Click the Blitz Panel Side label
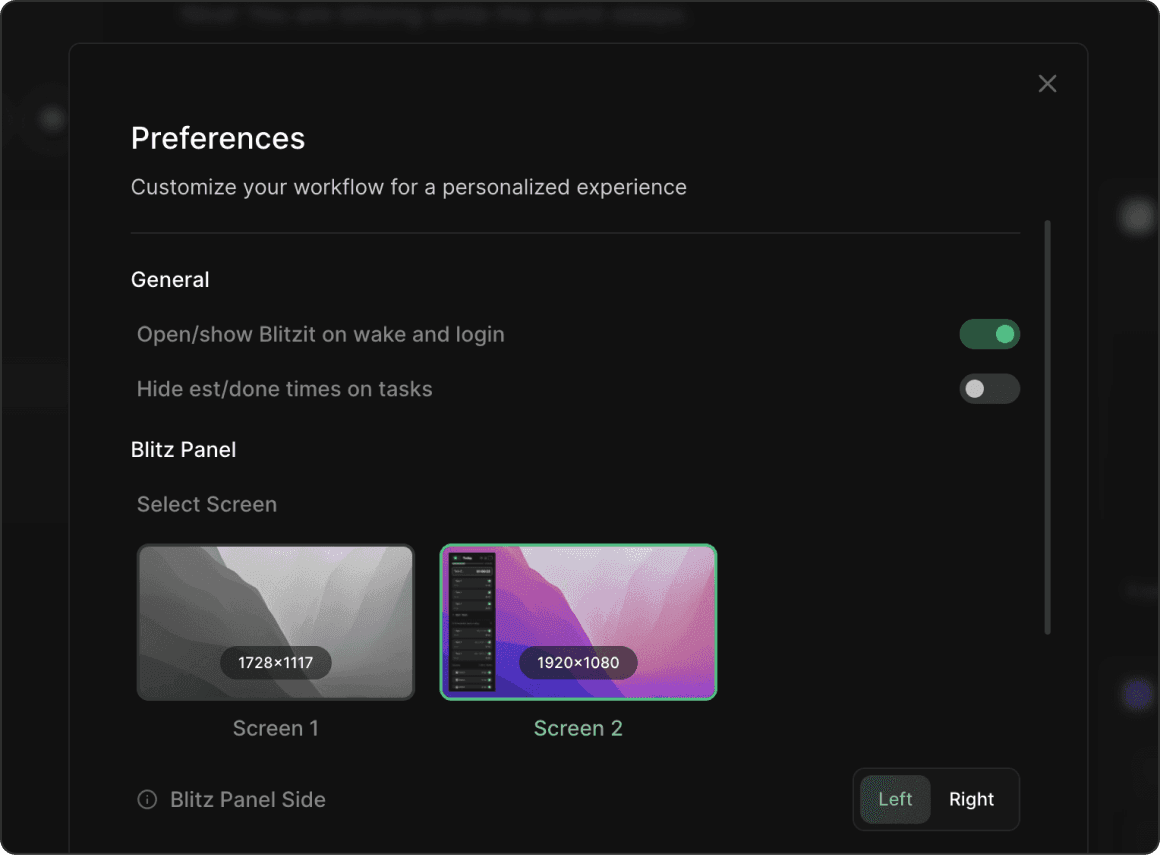This screenshot has height=855, width=1160. (248, 800)
